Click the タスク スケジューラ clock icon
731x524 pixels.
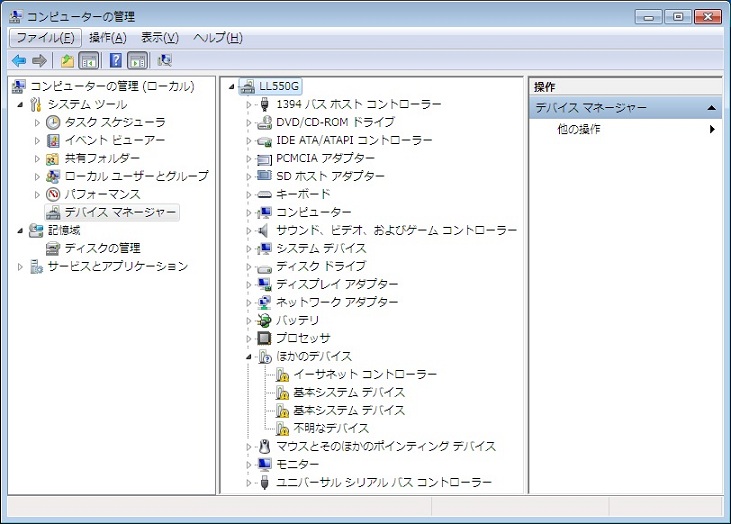click(x=53, y=123)
